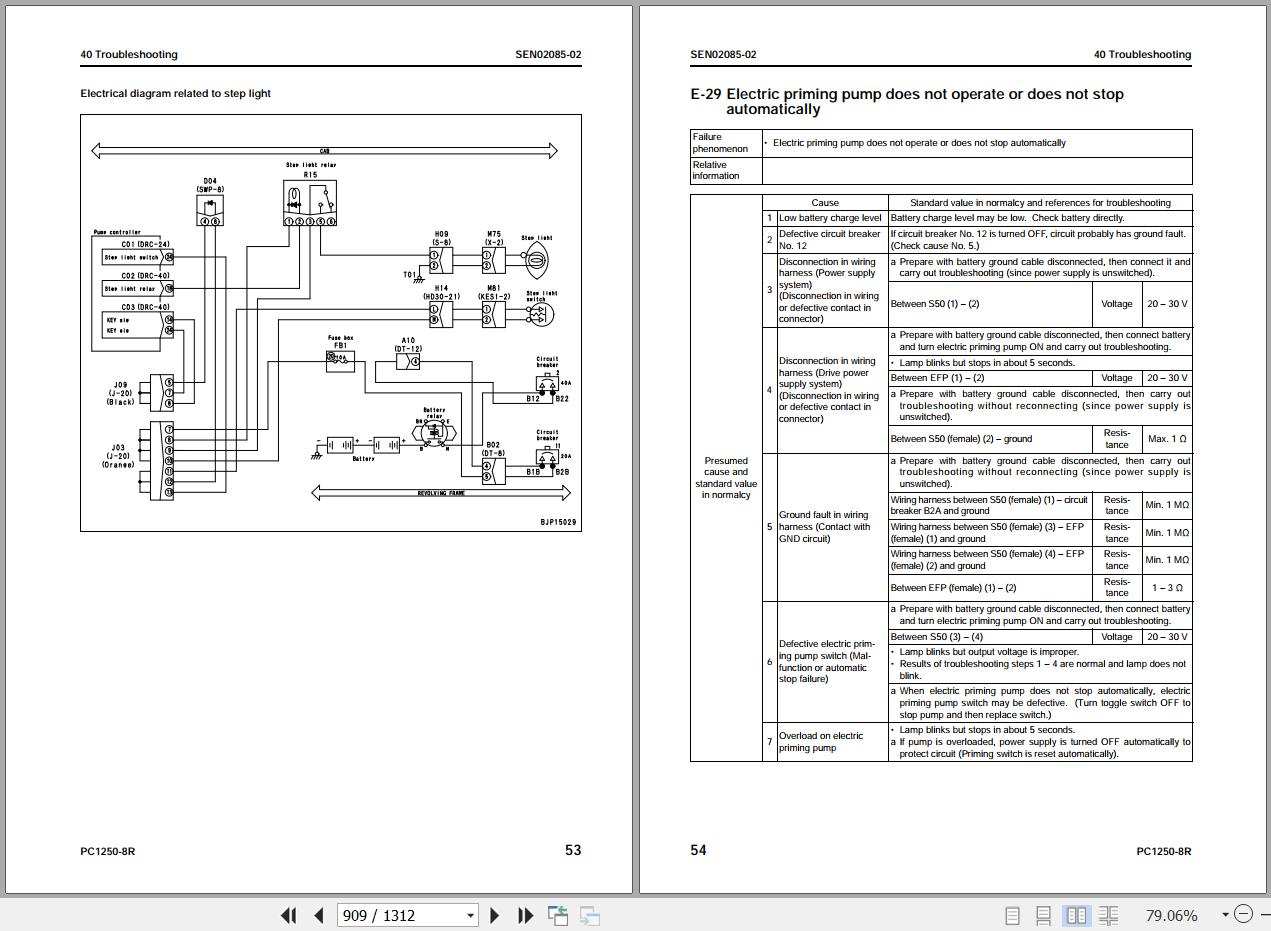1271x931 pixels.
Task: Click 'J09 (J-20) (Black)' connector label
Action: click(x=120, y=393)
